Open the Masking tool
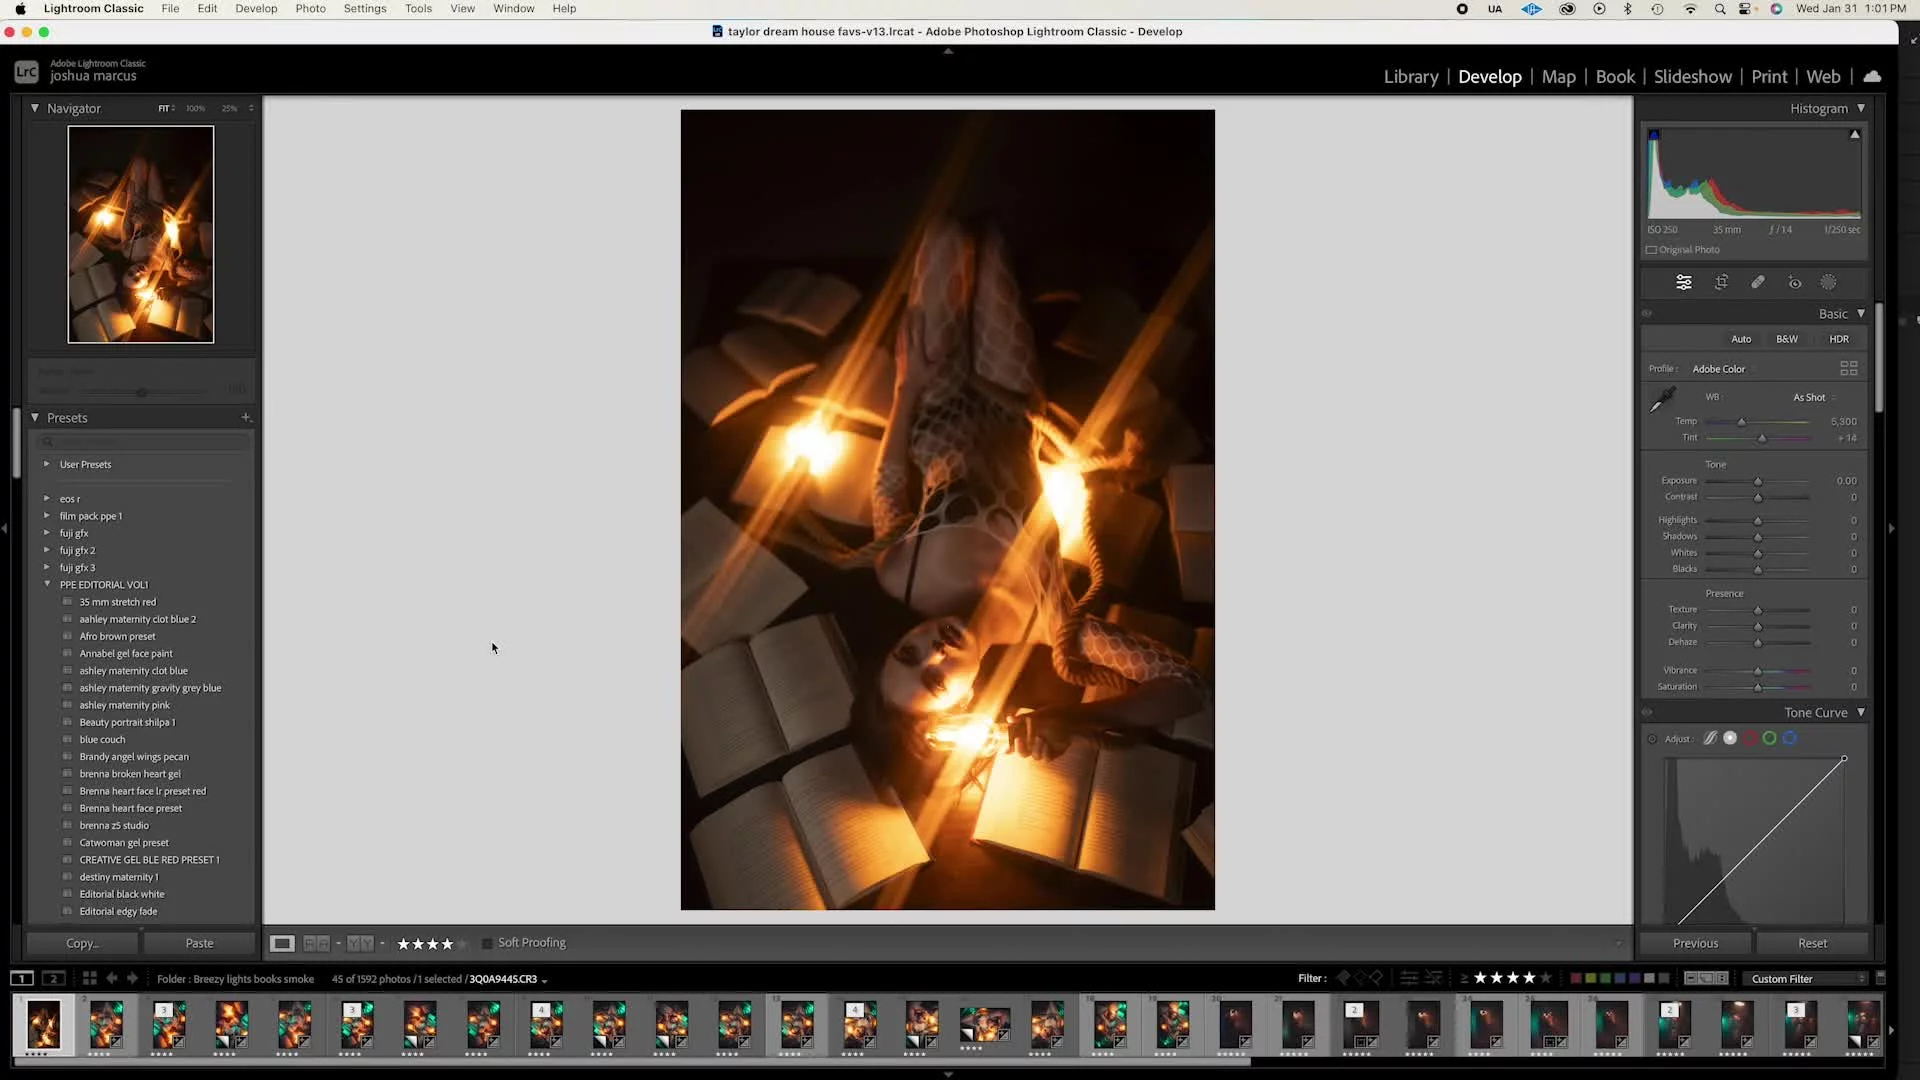This screenshot has height=1080, width=1920. 1828,283
